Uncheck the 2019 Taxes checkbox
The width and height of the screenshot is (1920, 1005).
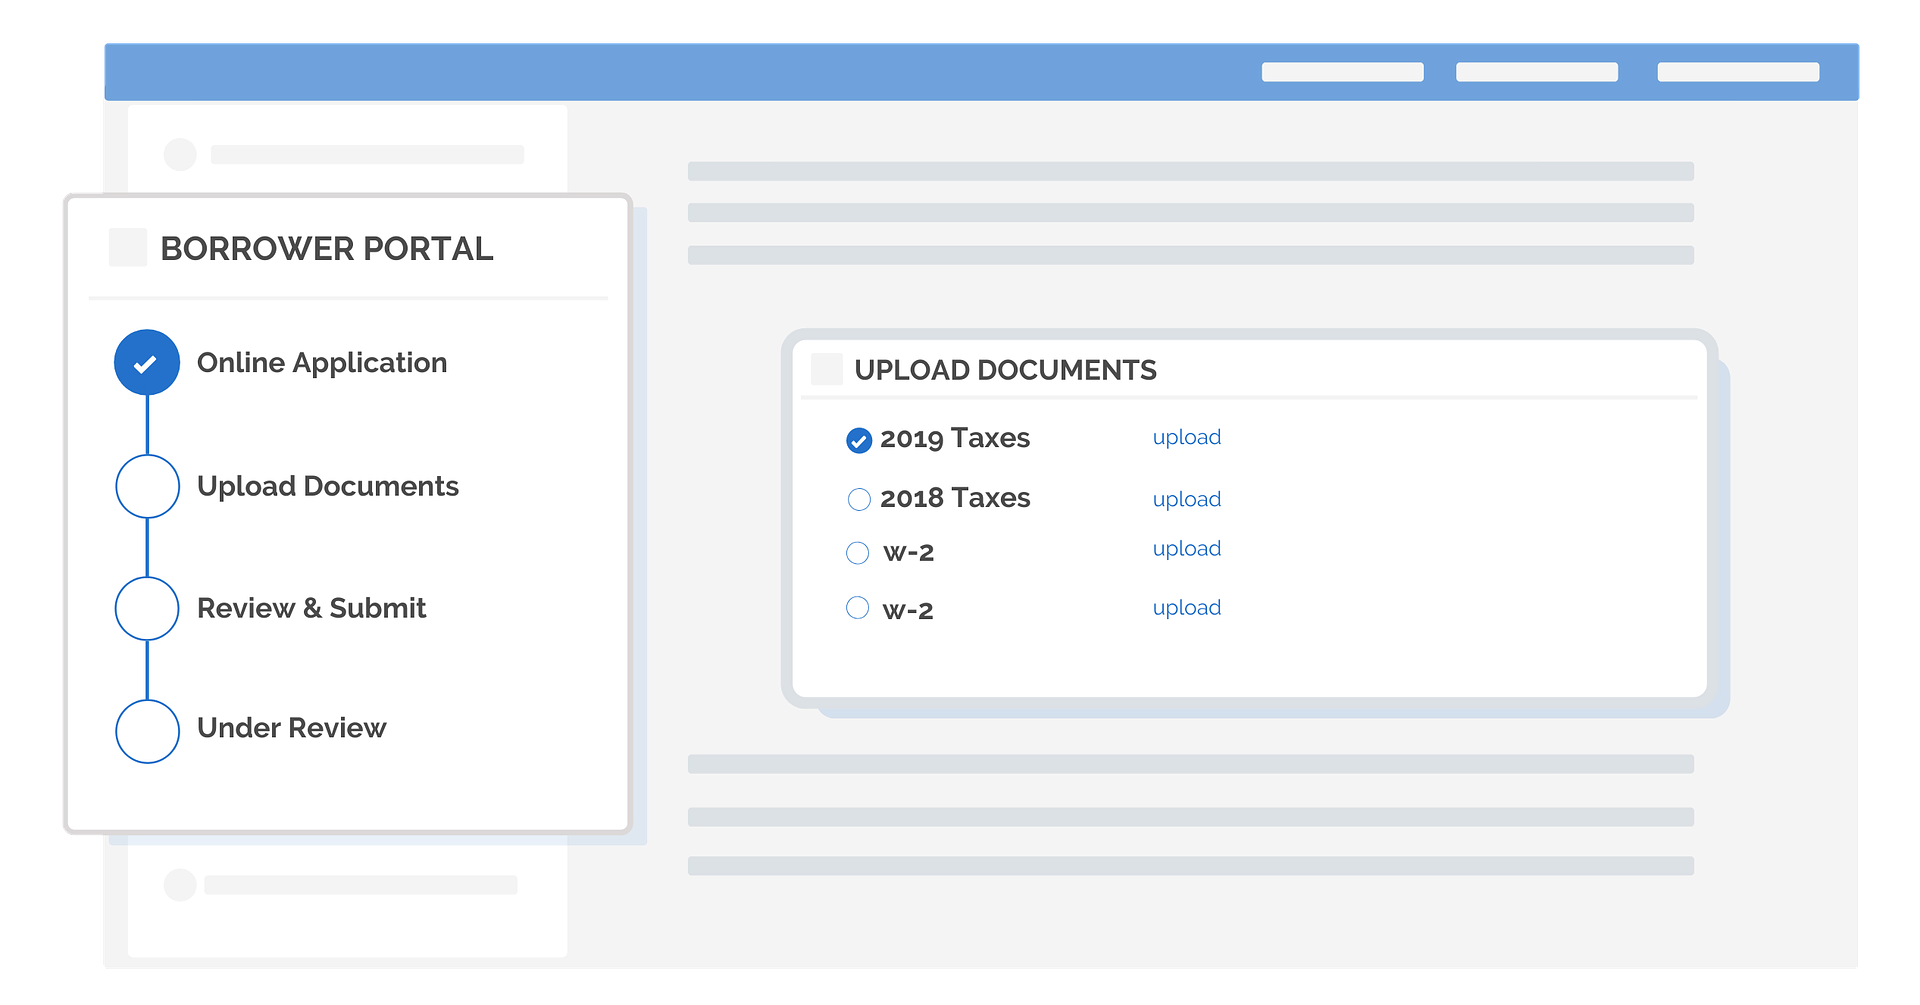tap(858, 440)
